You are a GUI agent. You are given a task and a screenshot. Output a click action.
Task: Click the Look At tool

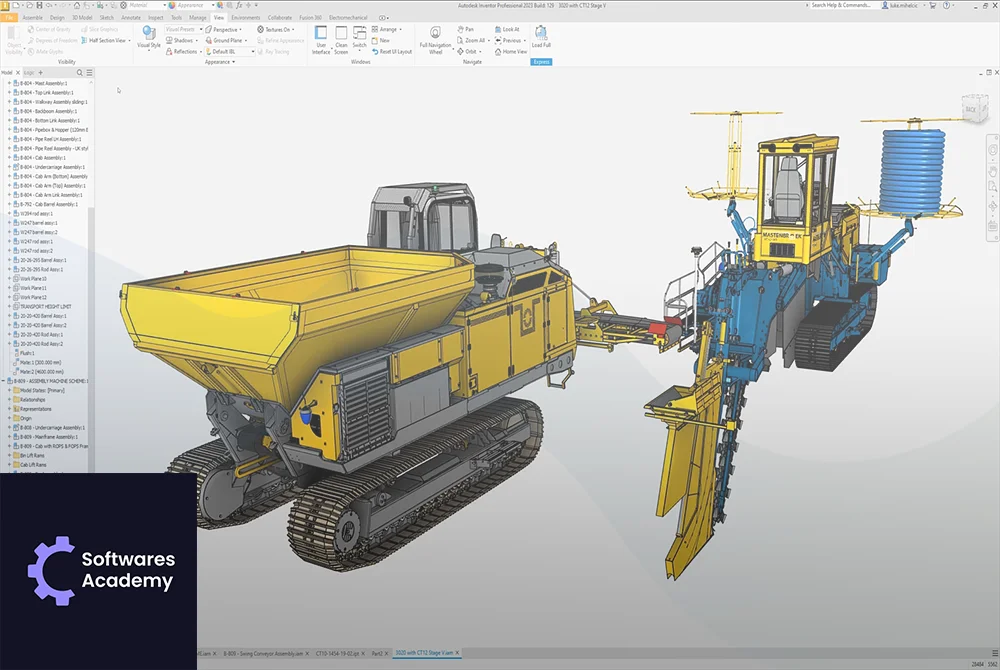coord(507,29)
